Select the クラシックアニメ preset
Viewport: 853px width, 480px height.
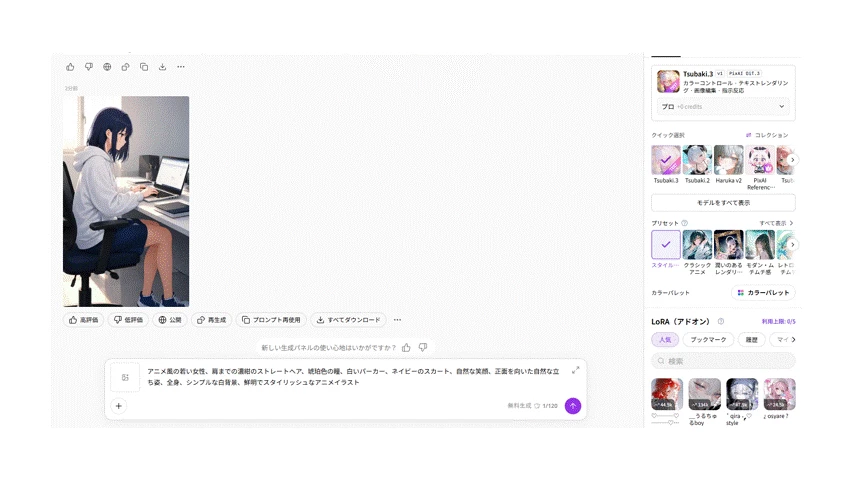697,252
